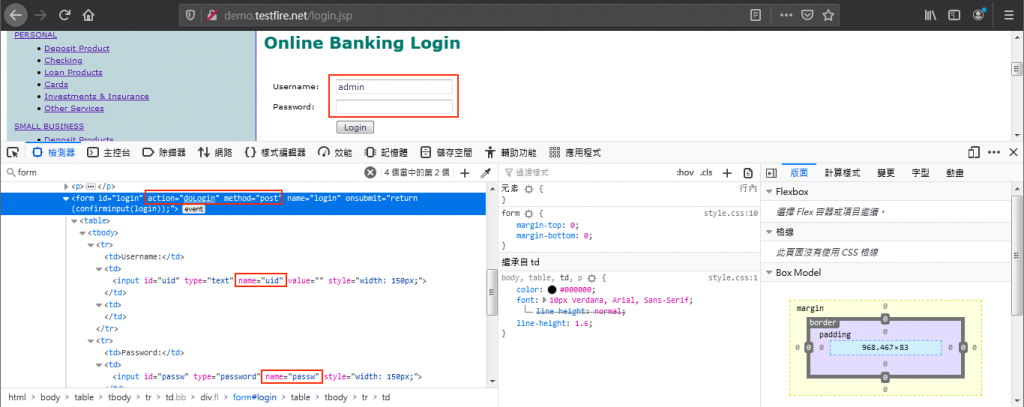Click the tracking protection shield icon
The width and height of the screenshot is (1024, 407).
coord(191,14)
